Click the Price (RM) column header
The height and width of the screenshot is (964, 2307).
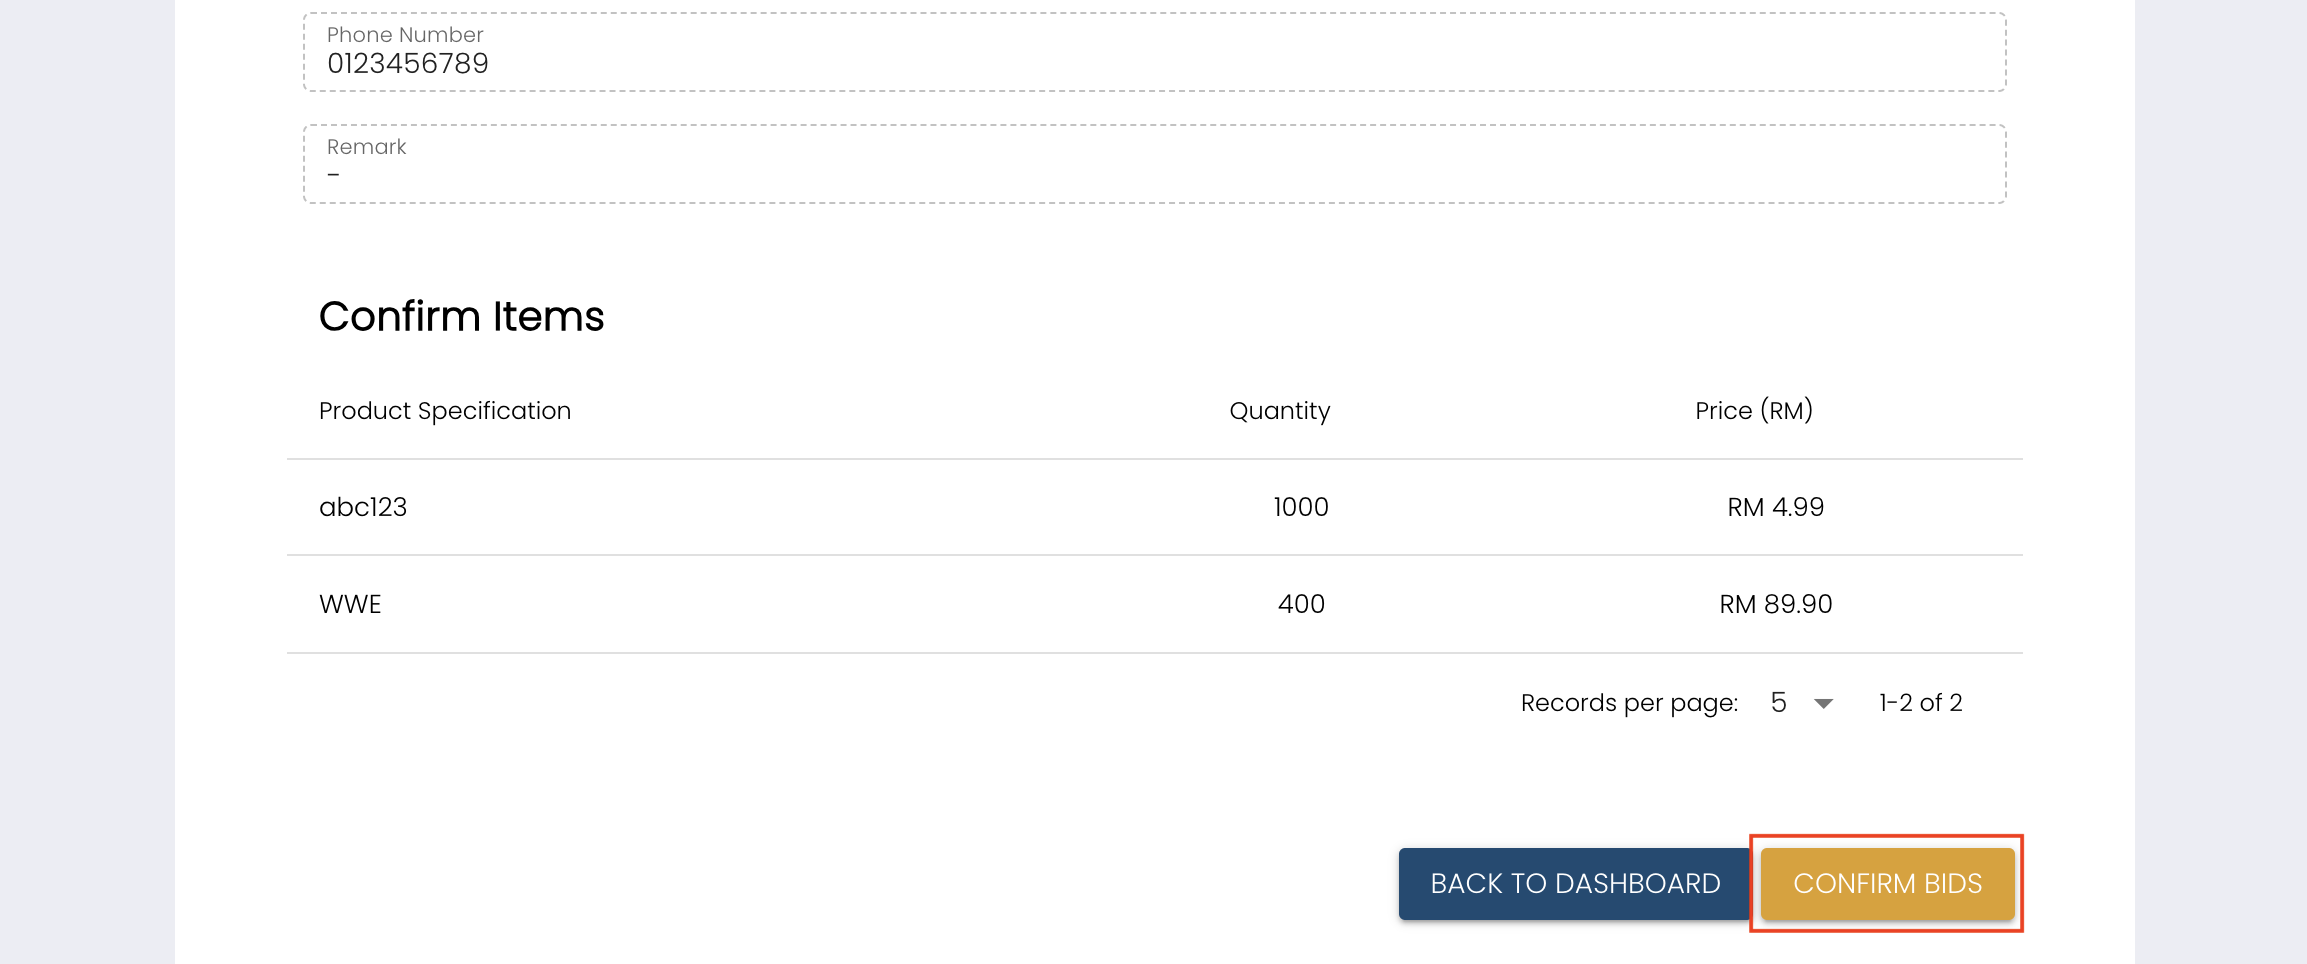[x=1753, y=411]
